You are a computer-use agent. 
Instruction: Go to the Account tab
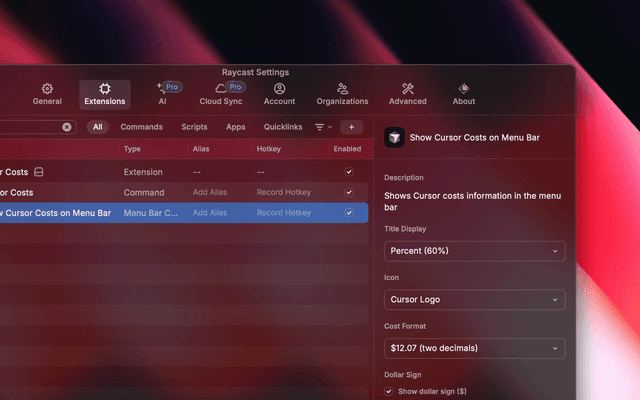tap(279, 94)
